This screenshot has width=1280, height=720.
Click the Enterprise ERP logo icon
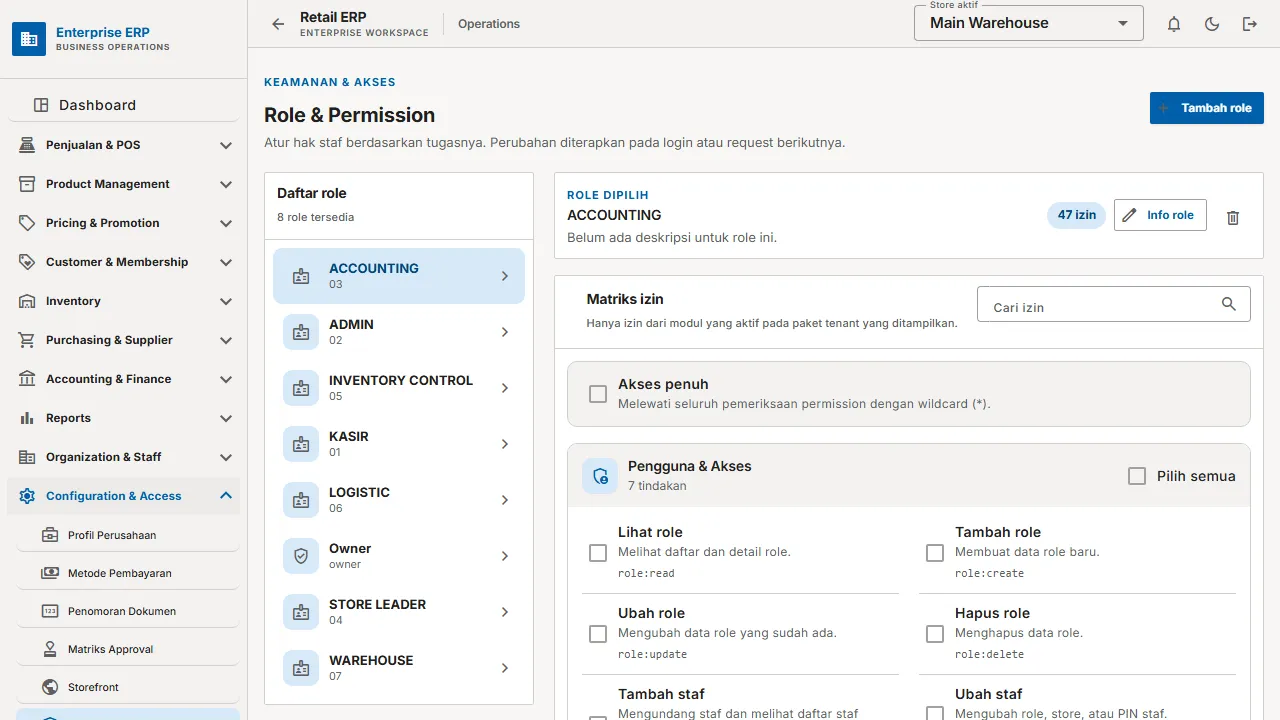[x=29, y=39]
